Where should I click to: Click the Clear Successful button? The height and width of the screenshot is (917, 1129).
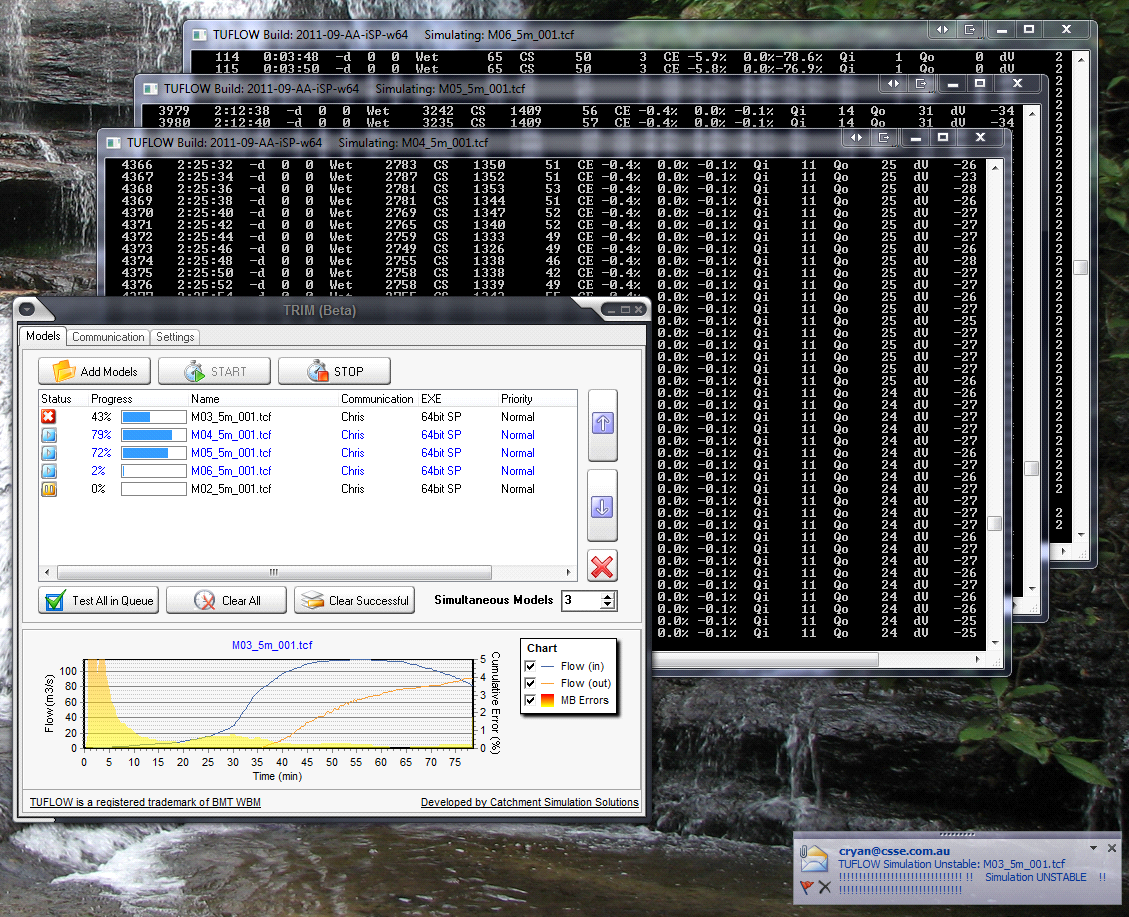point(356,600)
